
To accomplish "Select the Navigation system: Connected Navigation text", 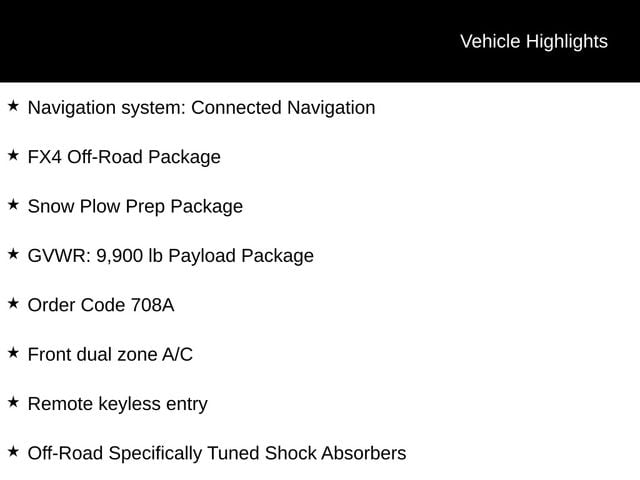I will pos(202,108).
